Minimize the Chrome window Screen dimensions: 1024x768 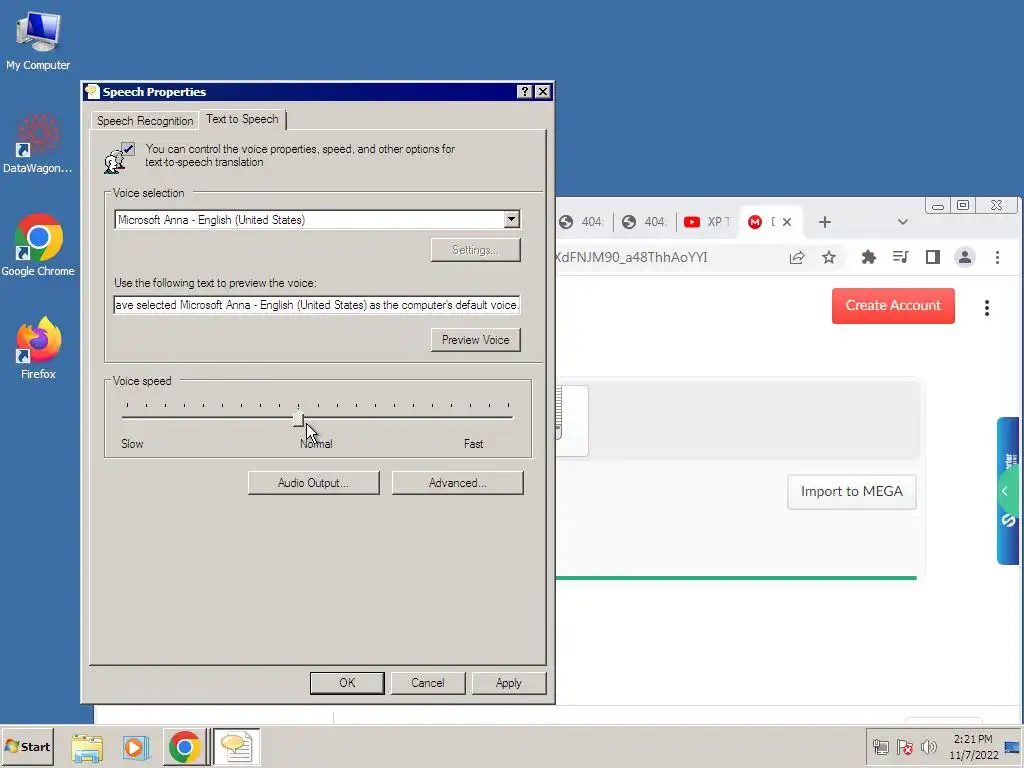pos(938,206)
